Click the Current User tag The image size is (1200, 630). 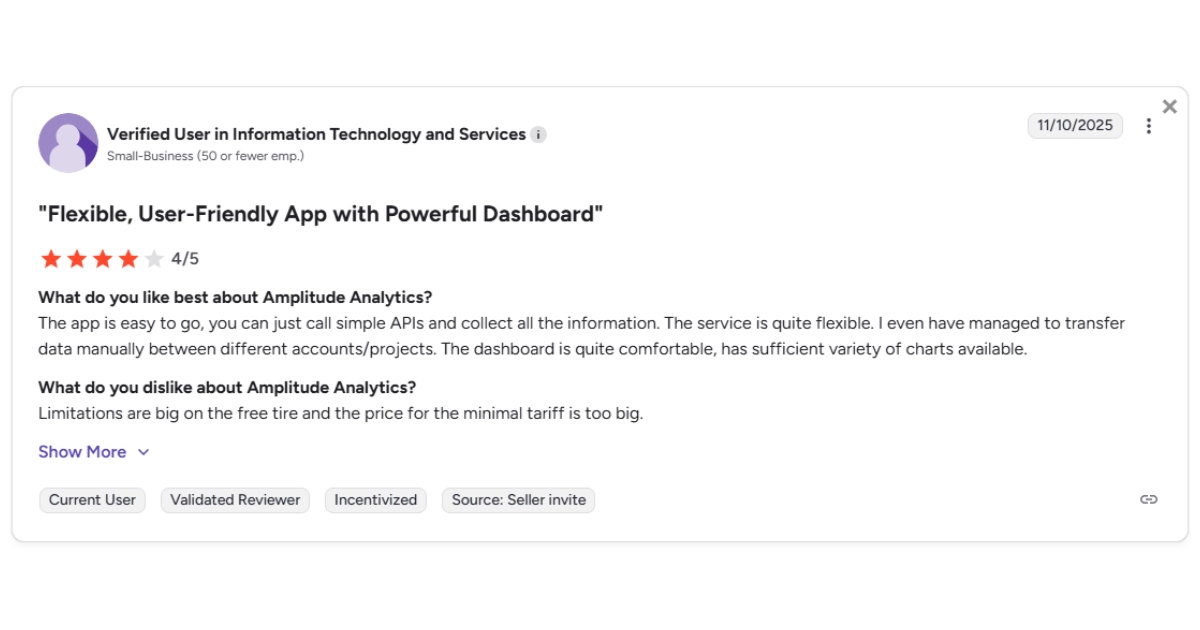(x=92, y=500)
